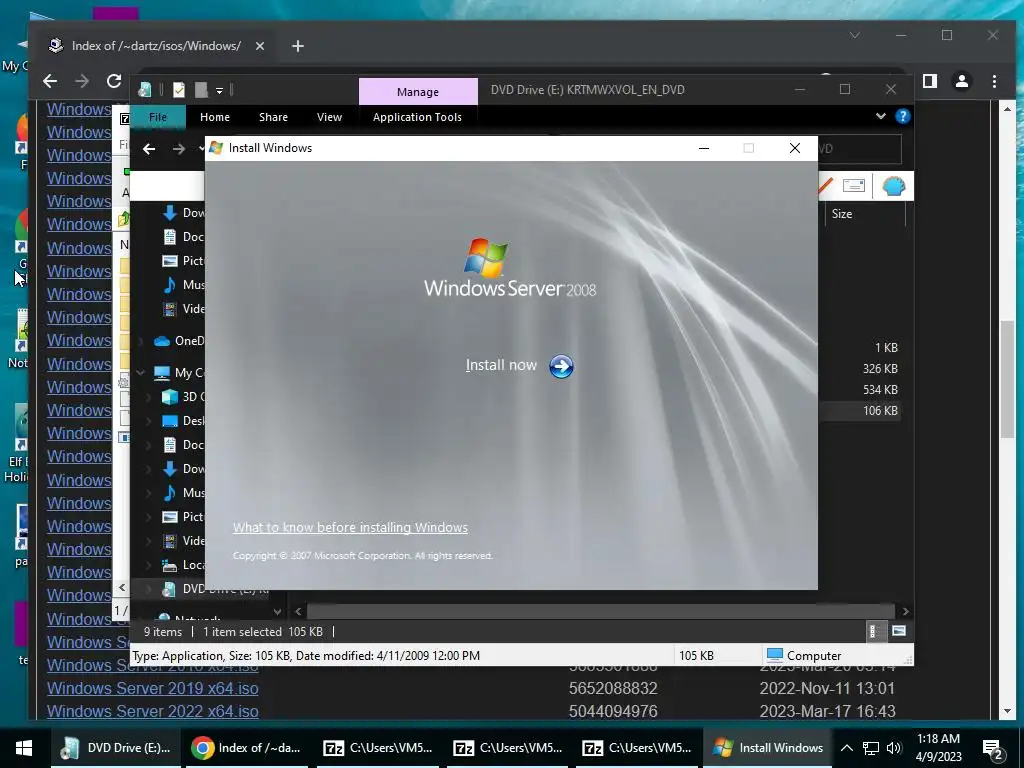Switch to Large icons view in status bar
The image size is (1024, 768).
[x=899, y=631]
